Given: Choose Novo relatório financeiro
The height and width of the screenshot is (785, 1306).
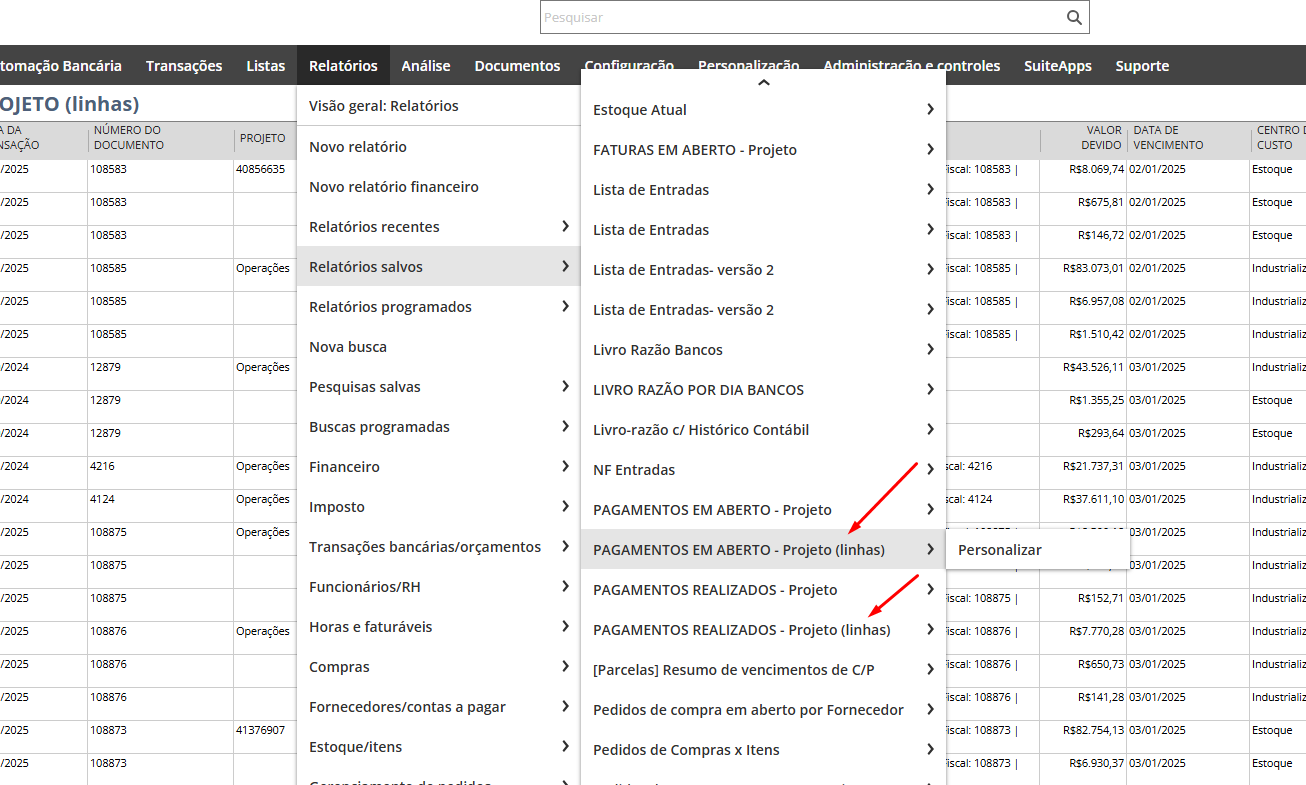Looking at the screenshot, I should pos(394,187).
